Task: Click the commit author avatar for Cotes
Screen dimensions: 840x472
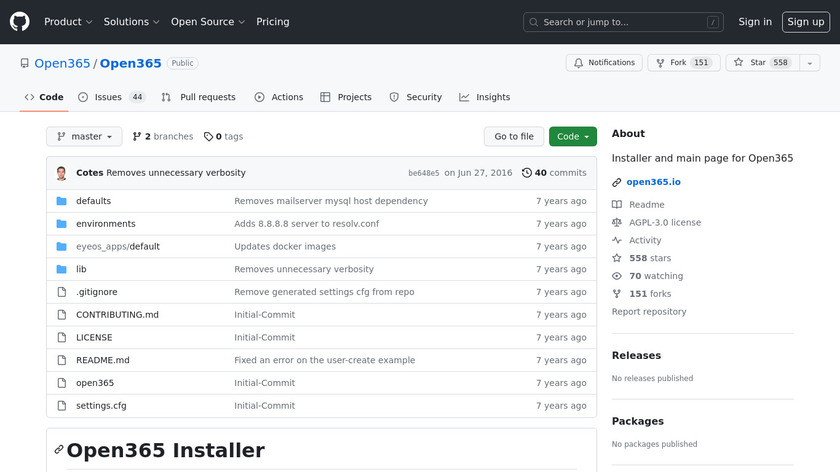Action: tap(62, 173)
